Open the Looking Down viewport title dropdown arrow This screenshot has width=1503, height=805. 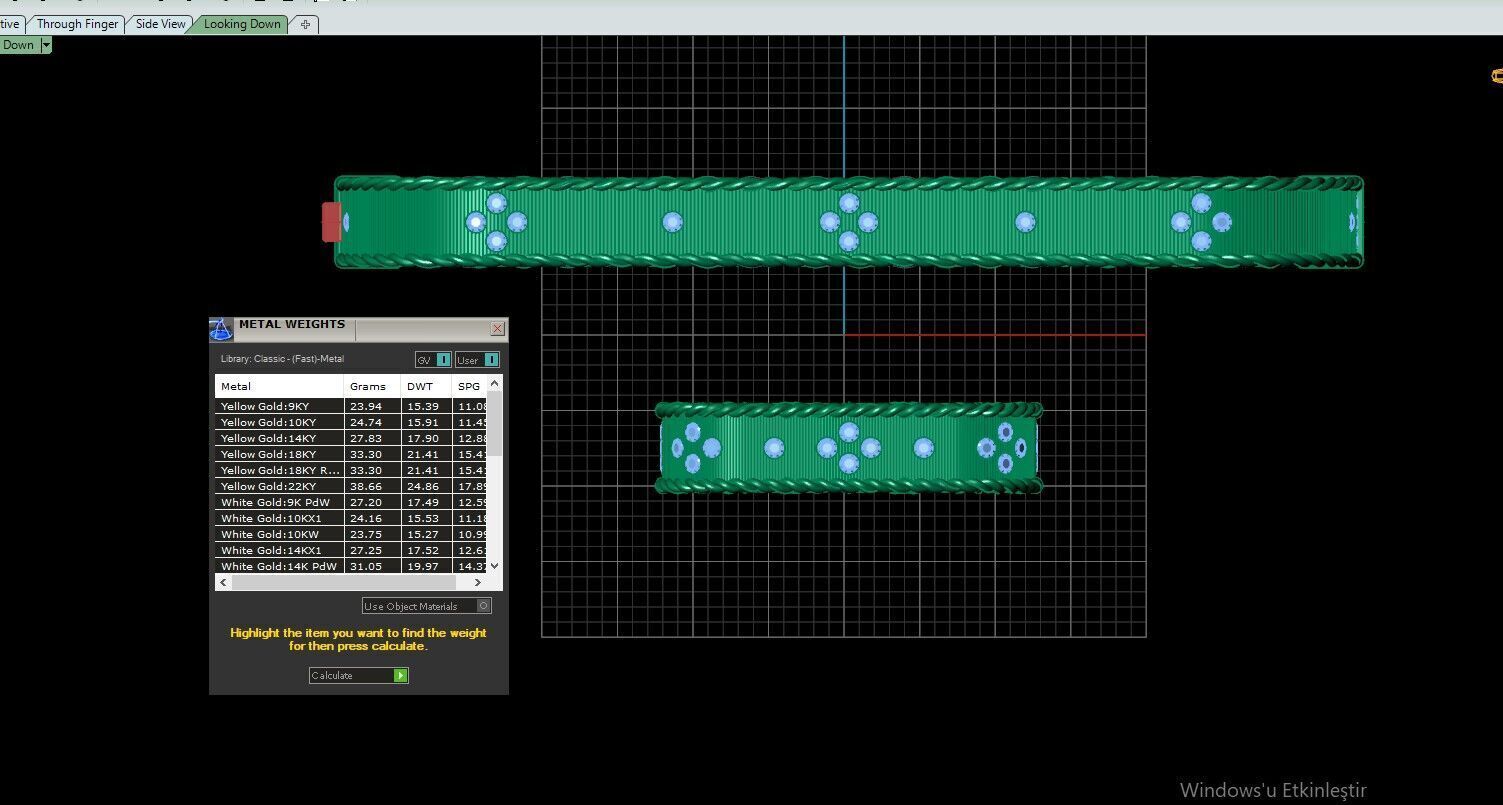[45, 45]
